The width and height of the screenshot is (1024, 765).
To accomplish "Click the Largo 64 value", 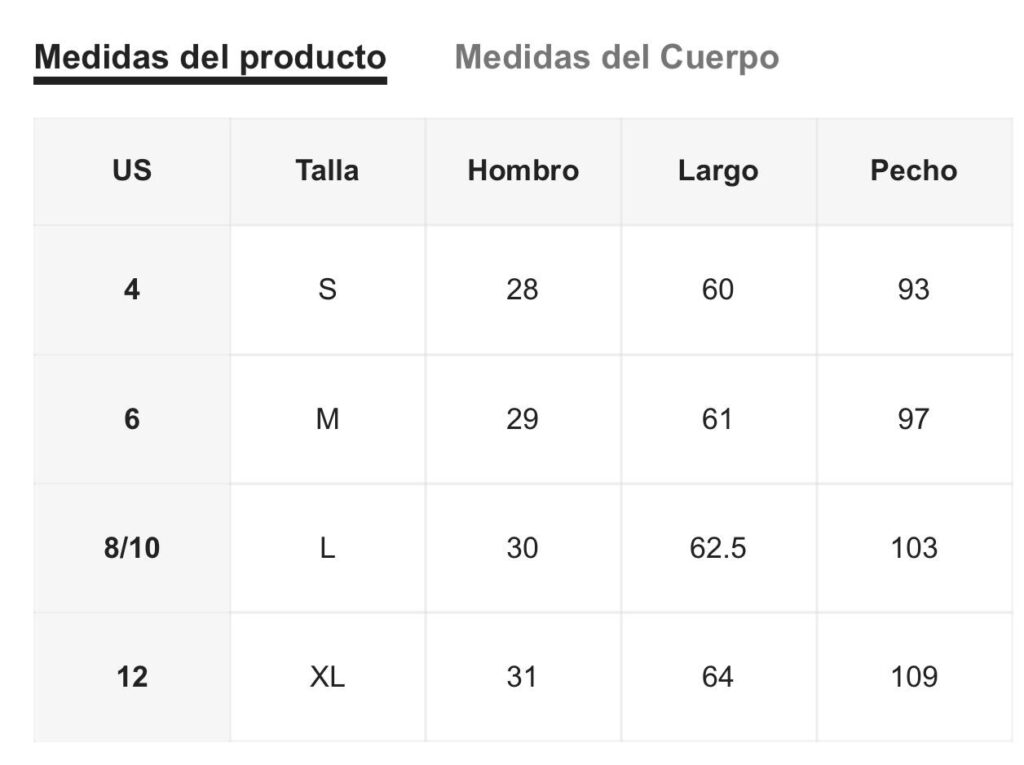I will coord(717,677).
